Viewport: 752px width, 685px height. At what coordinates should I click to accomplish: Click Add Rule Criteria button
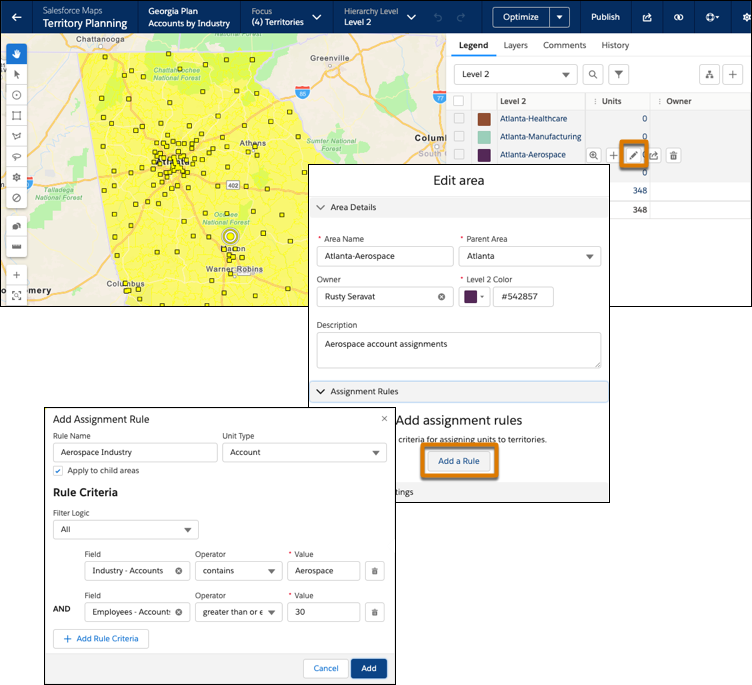(101, 639)
